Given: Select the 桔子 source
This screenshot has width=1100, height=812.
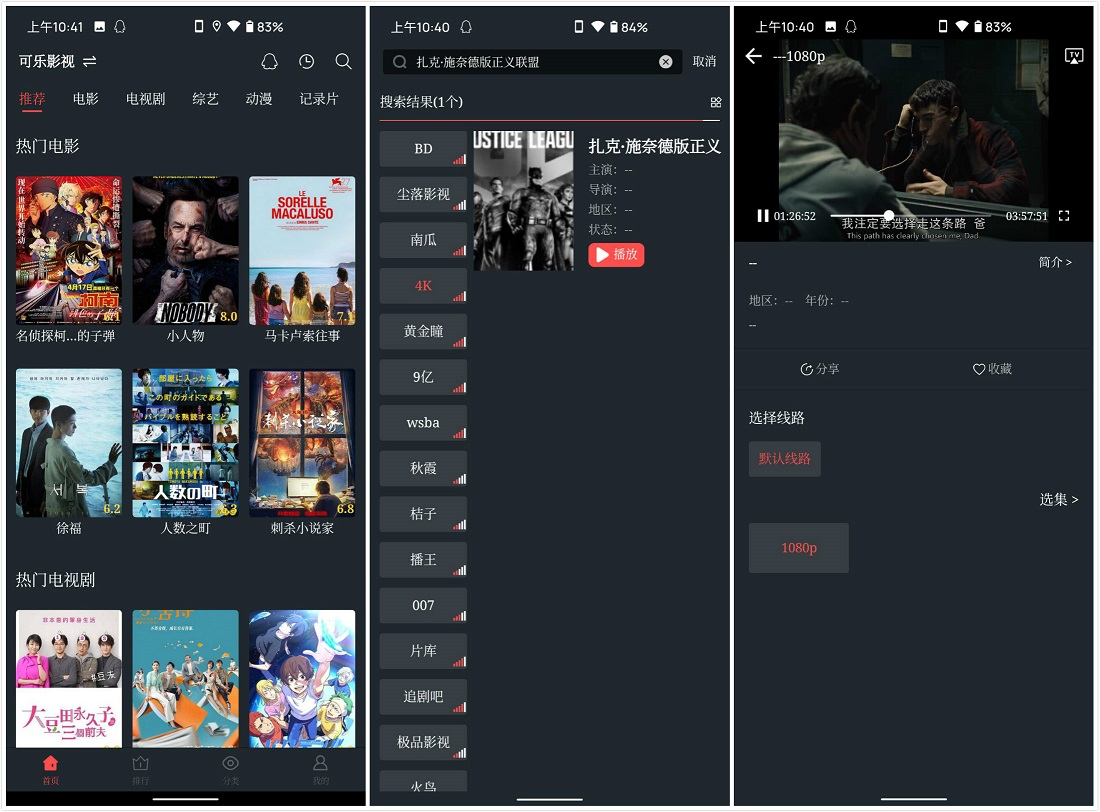Looking at the screenshot, I should pyautogui.click(x=423, y=514).
